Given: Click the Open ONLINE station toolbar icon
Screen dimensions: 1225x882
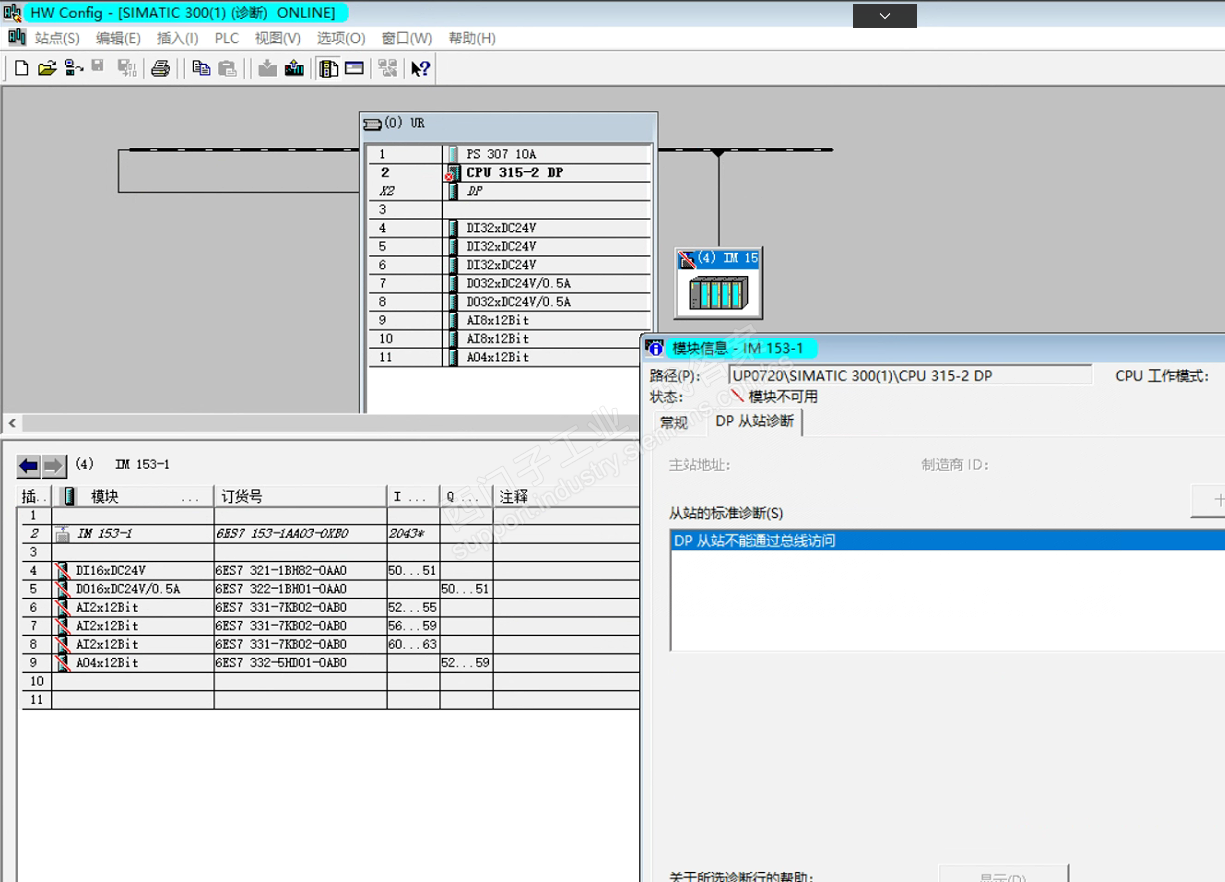Looking at the screenshot, I should tap(73, 69).
